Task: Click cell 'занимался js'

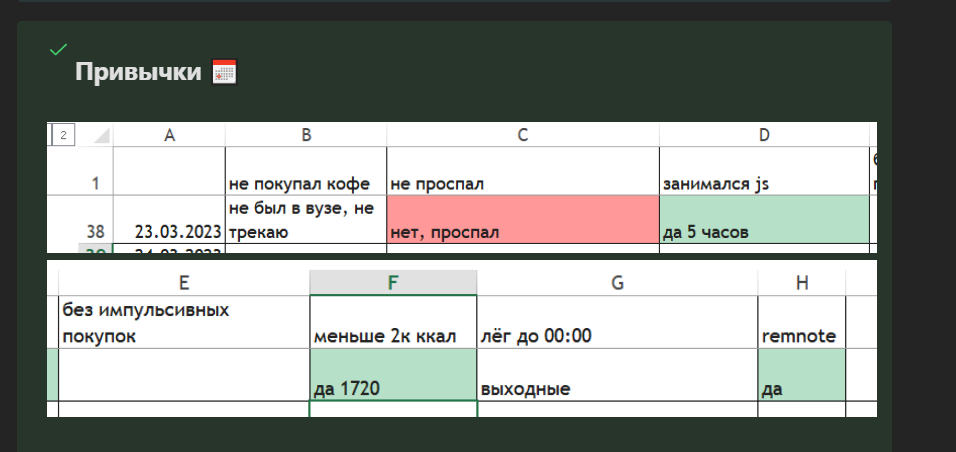Action: pos(765,171)
